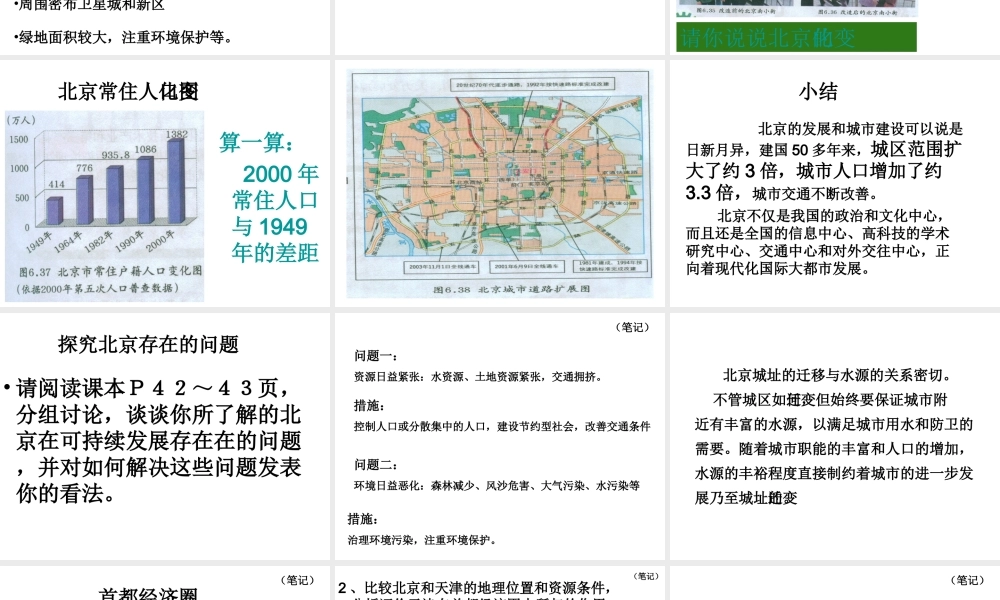Select the 算一算 heading text
The width and height of the screenshot is (1000, 600).
click(x=257, y=143)
